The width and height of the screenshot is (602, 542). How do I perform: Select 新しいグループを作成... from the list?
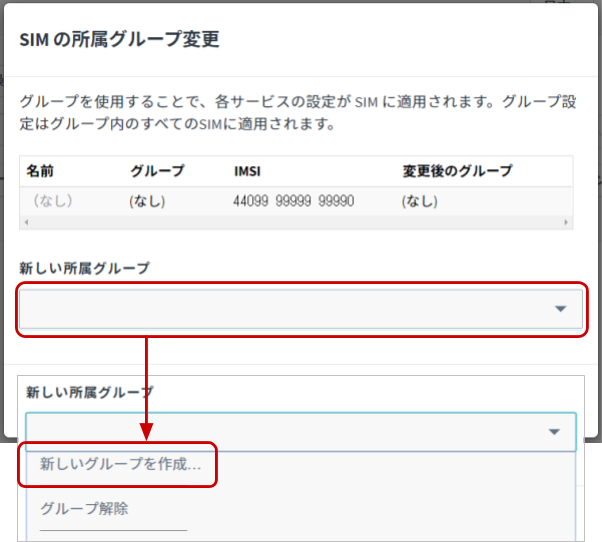120,465
